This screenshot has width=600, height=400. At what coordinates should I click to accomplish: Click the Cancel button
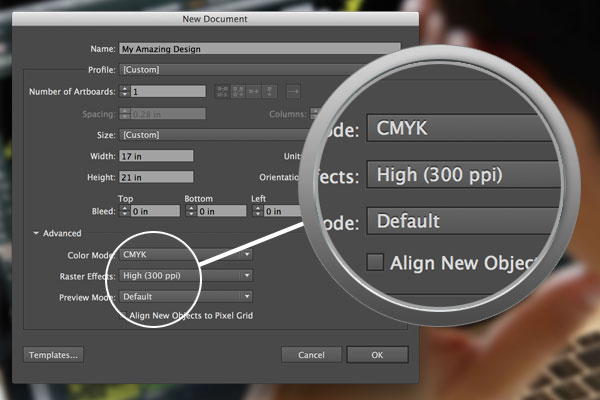click(311, 355)
